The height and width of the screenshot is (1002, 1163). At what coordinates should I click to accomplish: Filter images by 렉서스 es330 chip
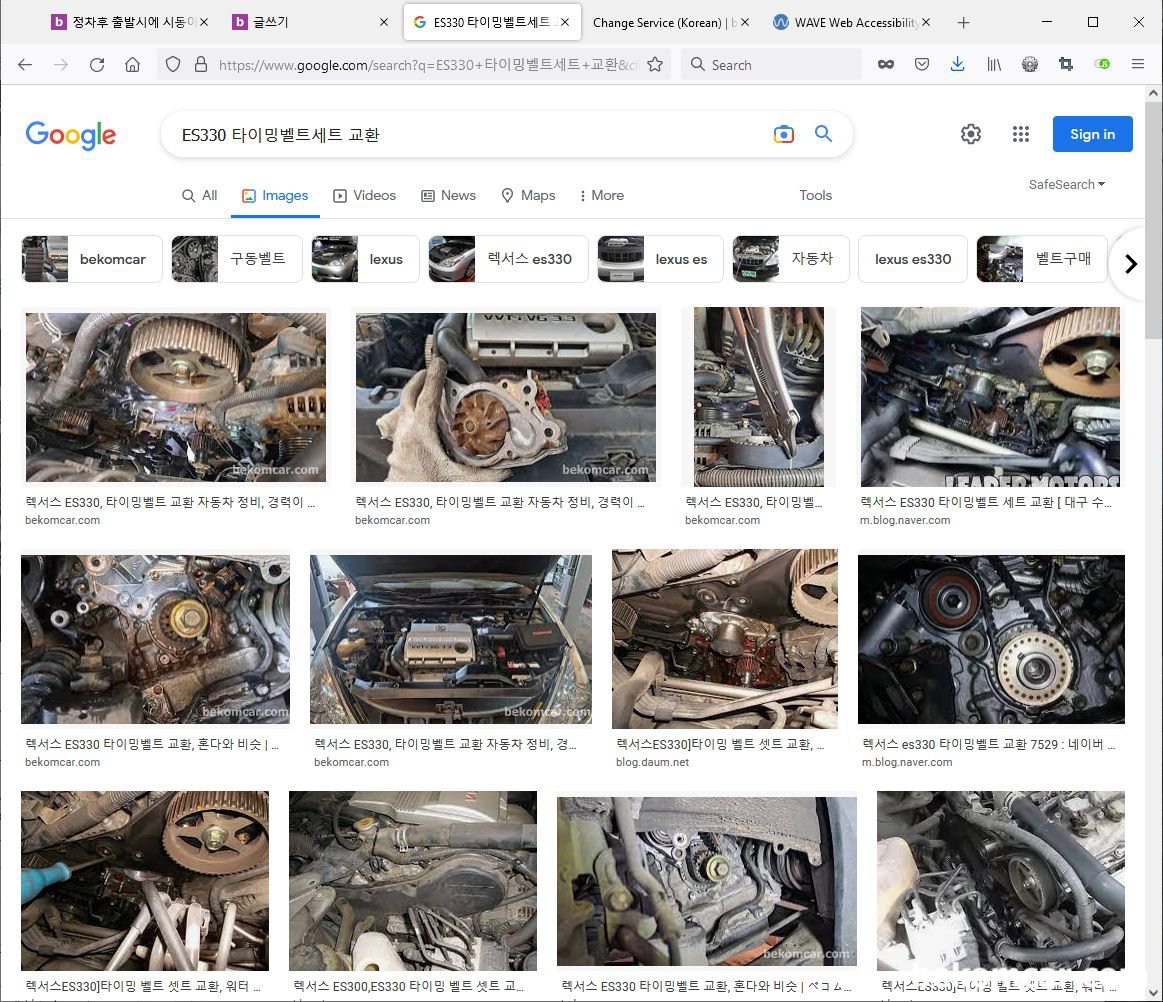[508, 259]
